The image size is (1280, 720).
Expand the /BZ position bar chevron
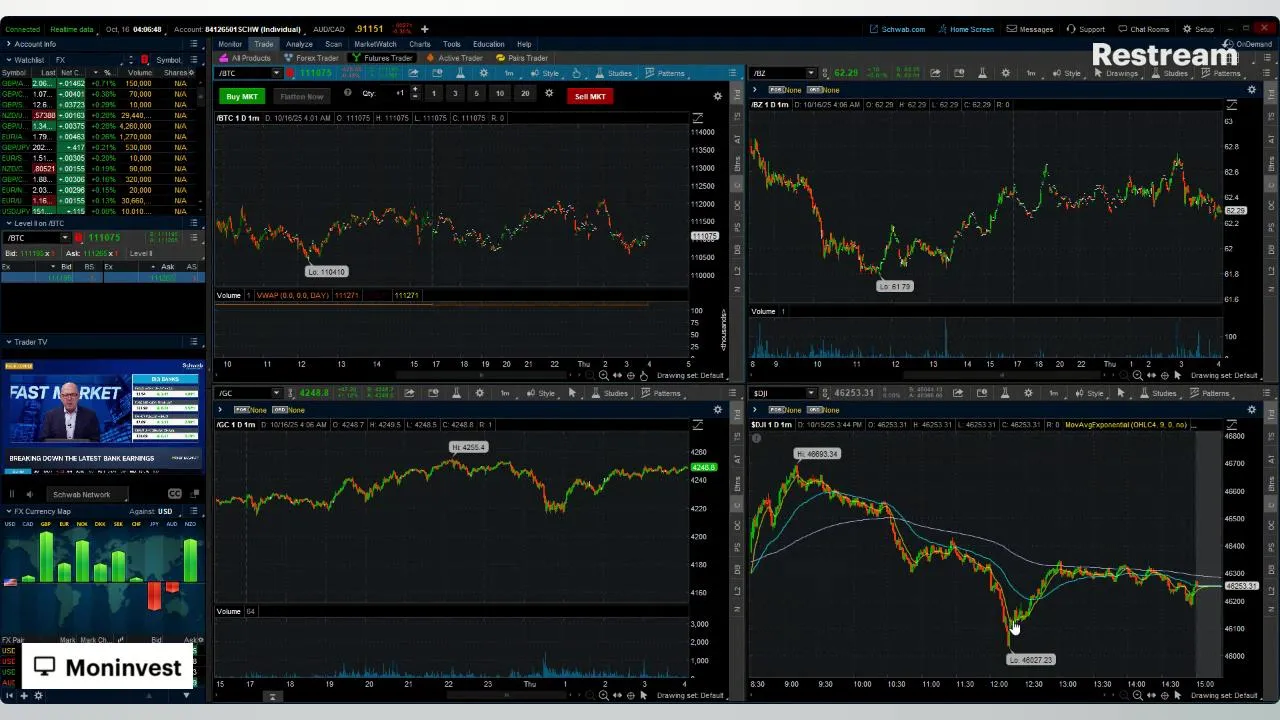pos(755,90)
